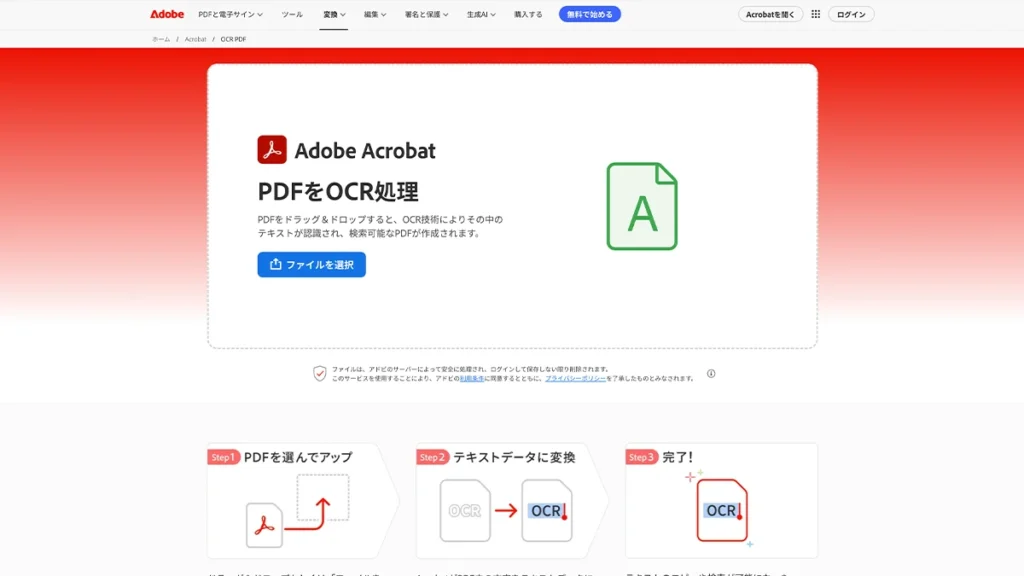Click the ログイン button
Viewport: 1024px width, 576px height.
point(851,14)
